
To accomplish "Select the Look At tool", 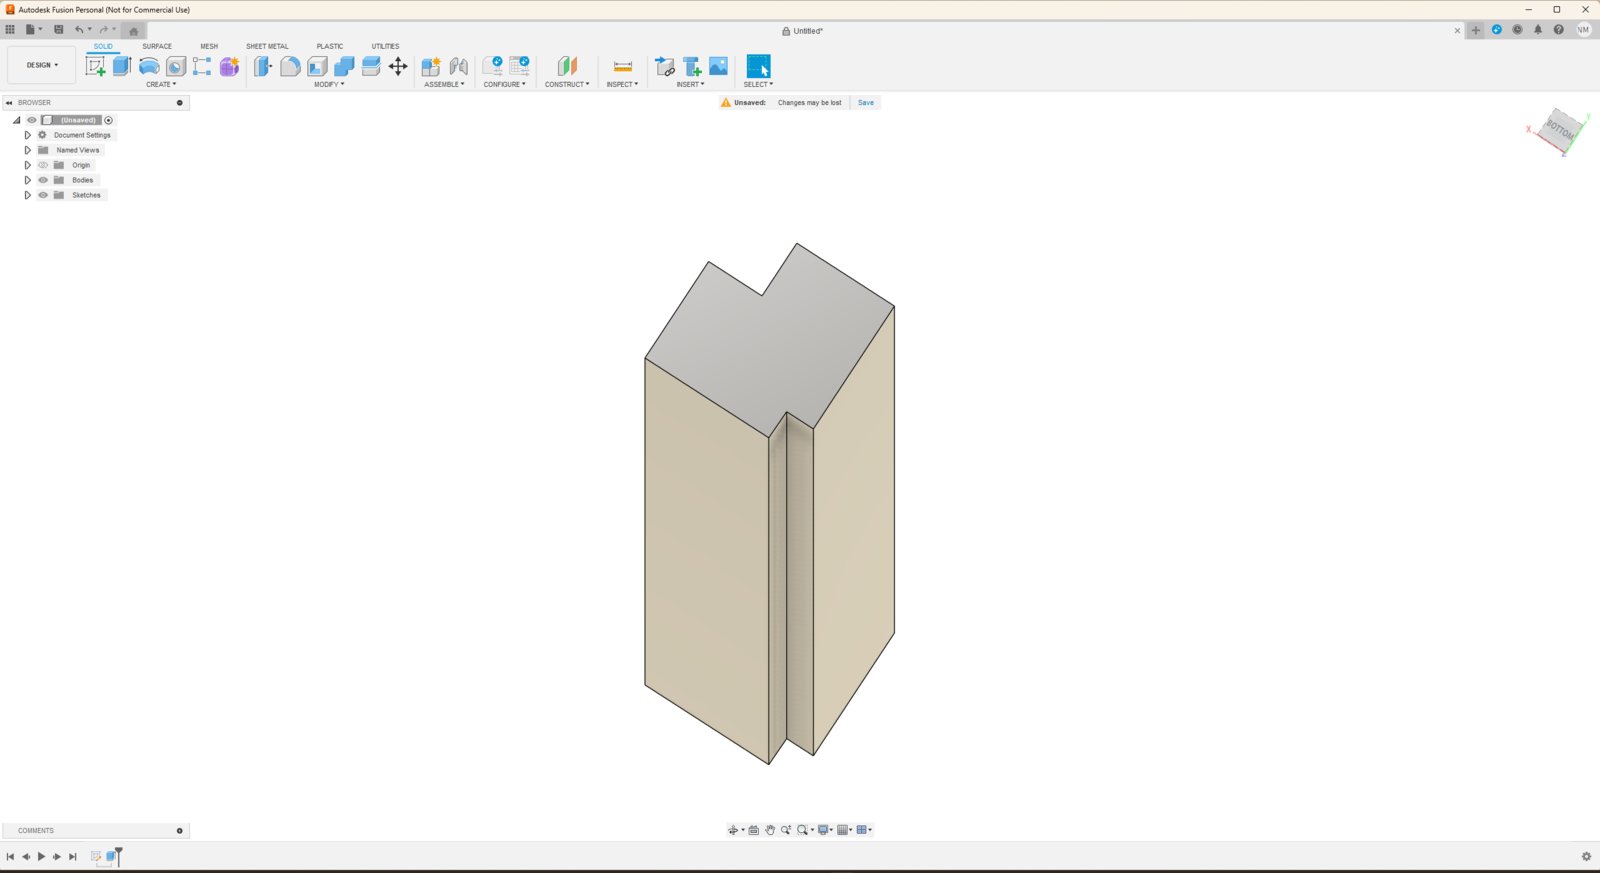I will tap(754, 830).
